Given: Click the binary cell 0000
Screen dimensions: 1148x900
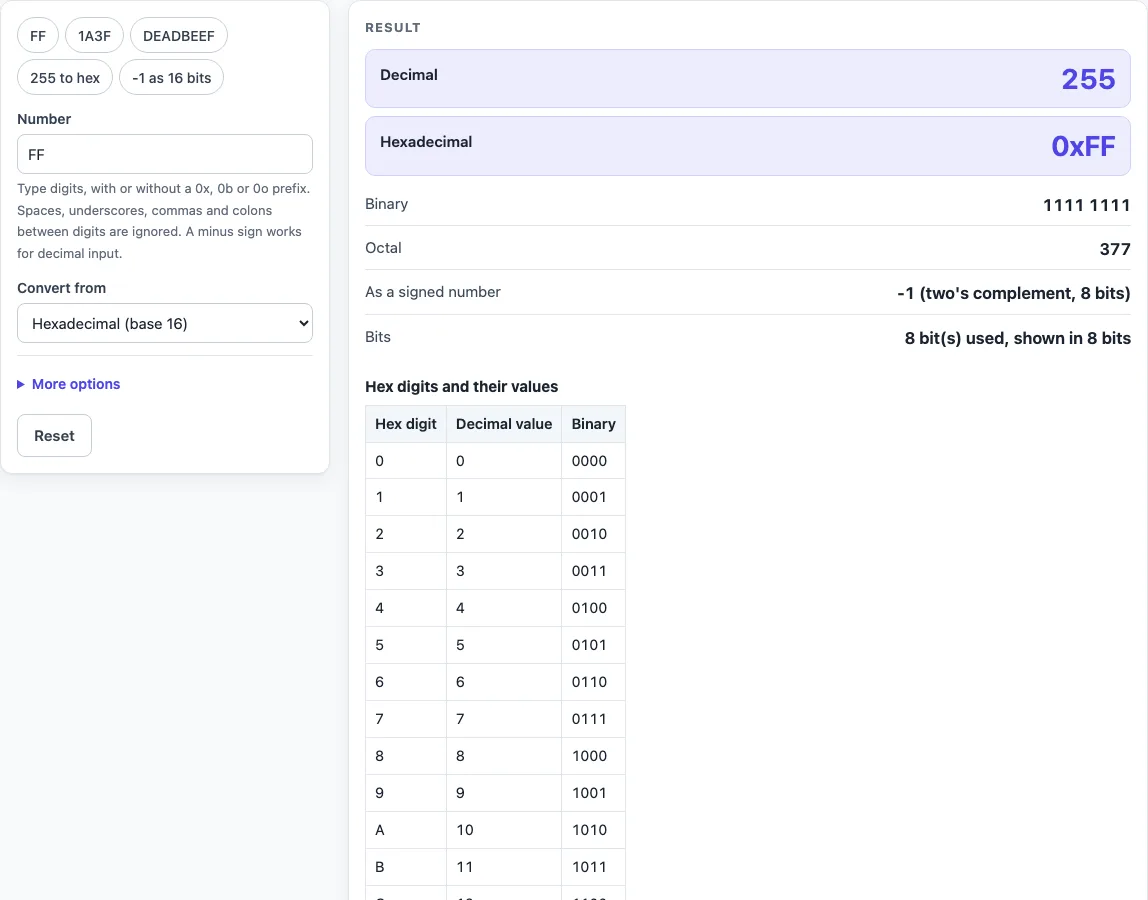Looking at the screenshot, I should [x=593, y=461].
